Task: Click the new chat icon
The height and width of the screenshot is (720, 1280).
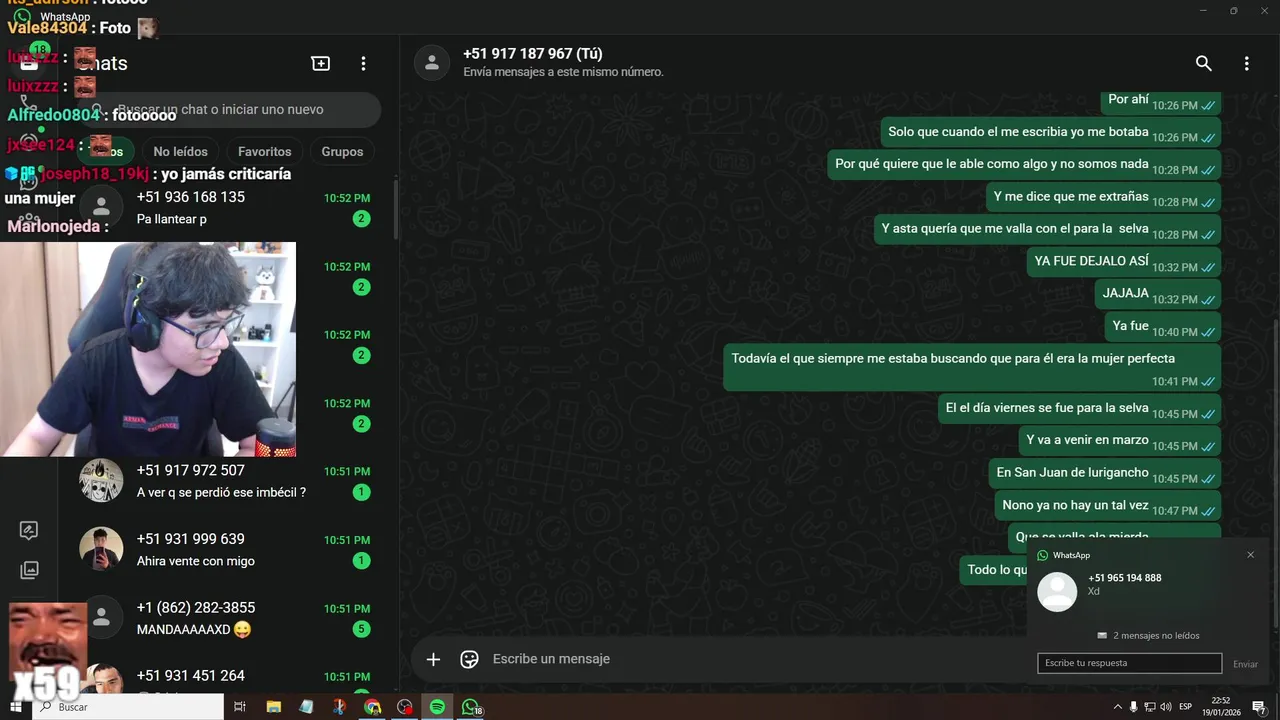Action: [x=321, y=63]
